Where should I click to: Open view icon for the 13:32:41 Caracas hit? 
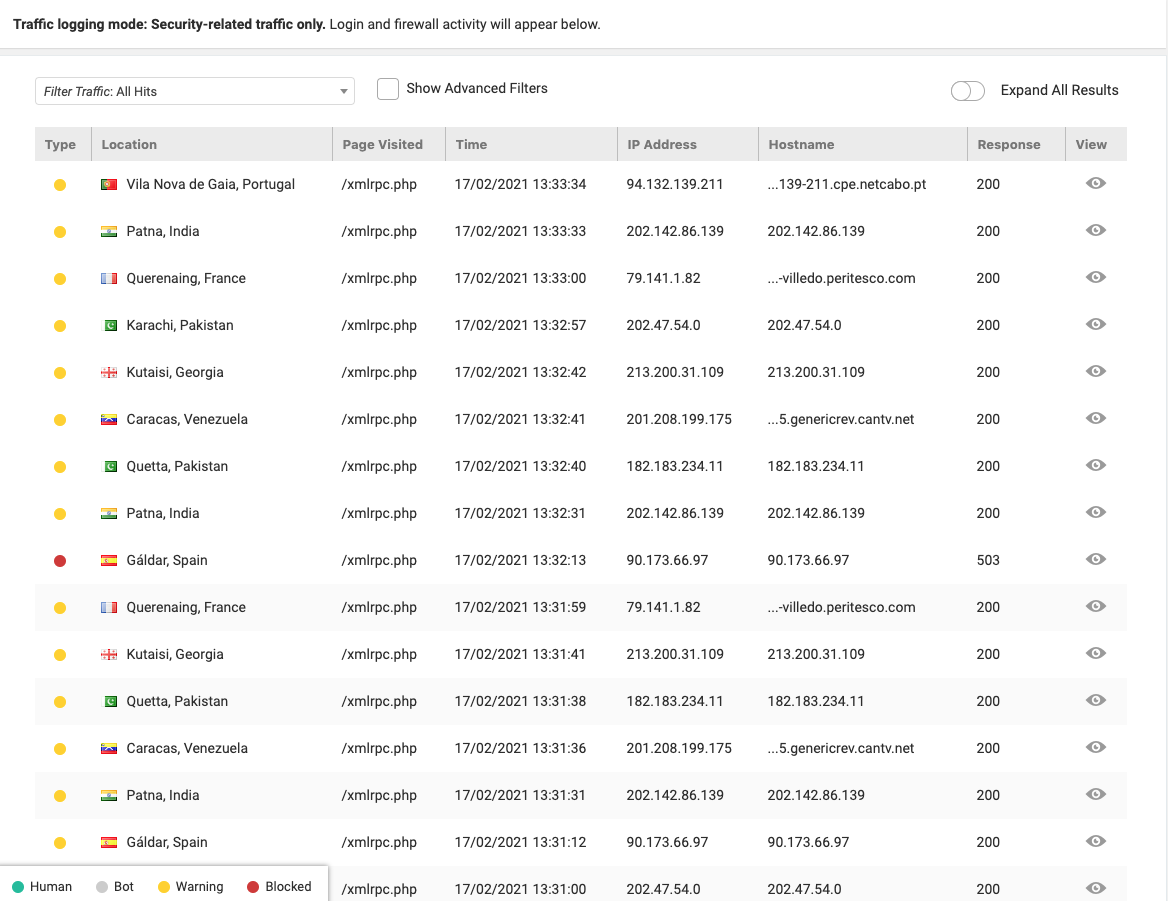pos(1095,418)
